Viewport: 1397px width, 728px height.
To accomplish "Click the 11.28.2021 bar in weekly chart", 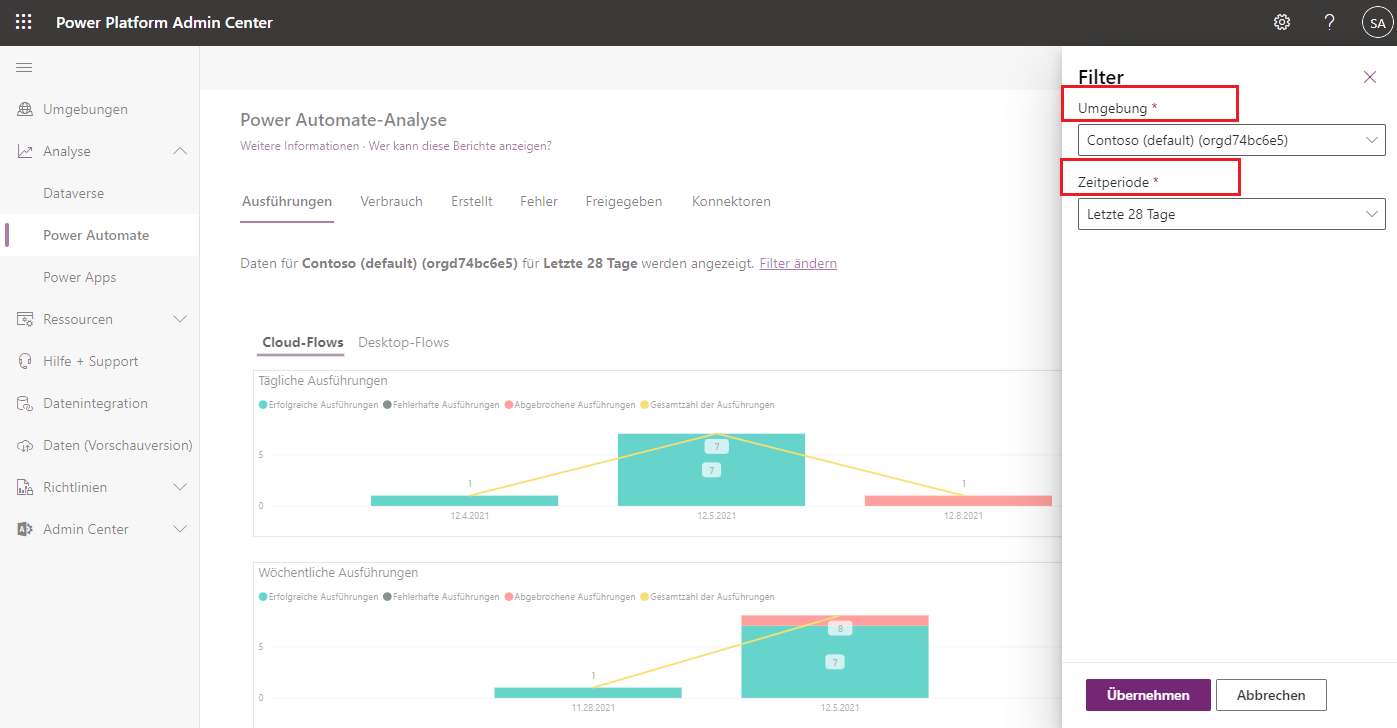I will point(588,692).
